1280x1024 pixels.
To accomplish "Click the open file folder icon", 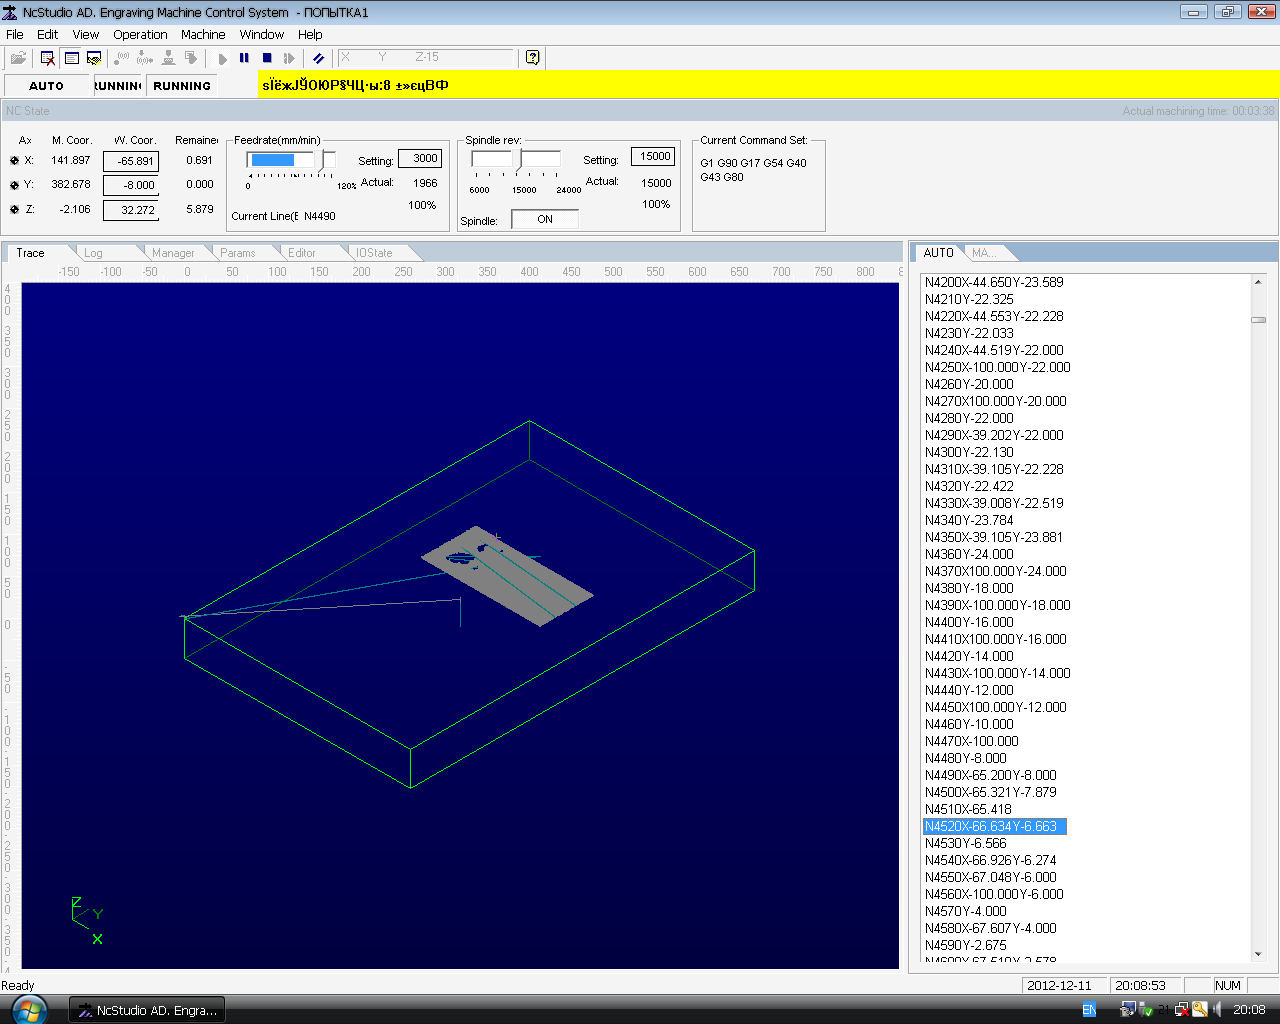I will [18, 58].
